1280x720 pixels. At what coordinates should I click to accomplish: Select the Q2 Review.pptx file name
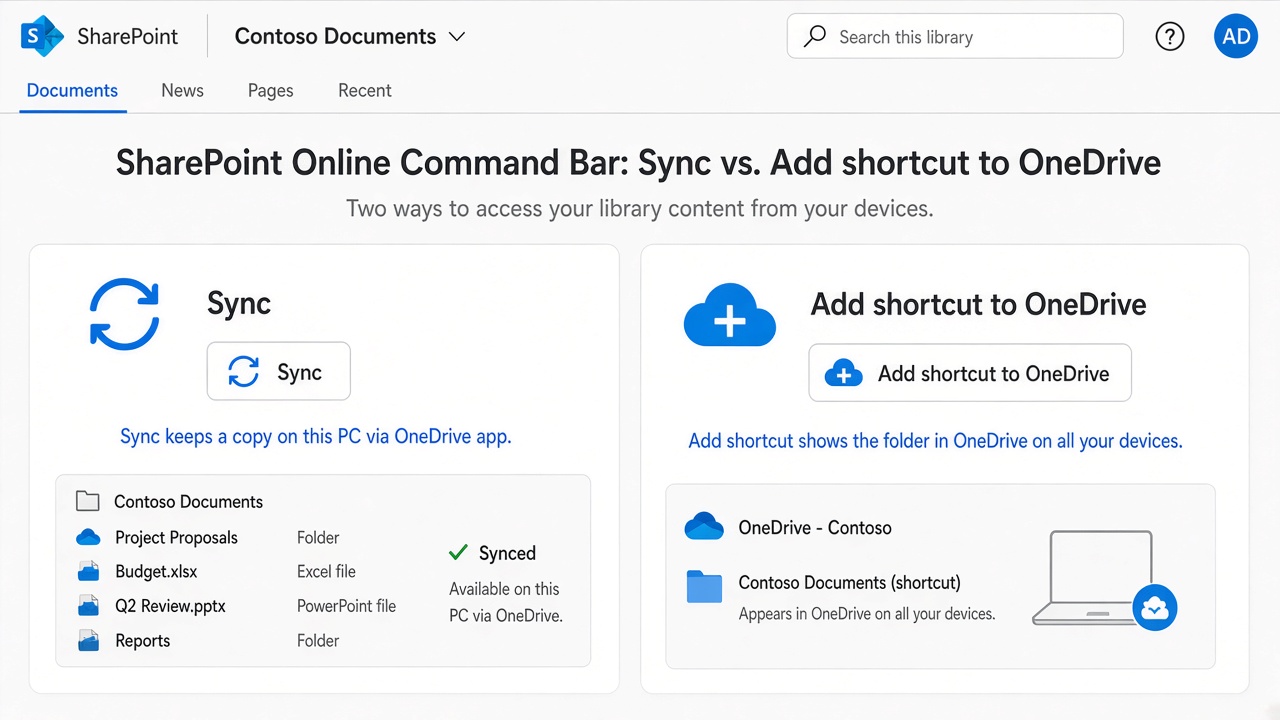tap(170, 606)
